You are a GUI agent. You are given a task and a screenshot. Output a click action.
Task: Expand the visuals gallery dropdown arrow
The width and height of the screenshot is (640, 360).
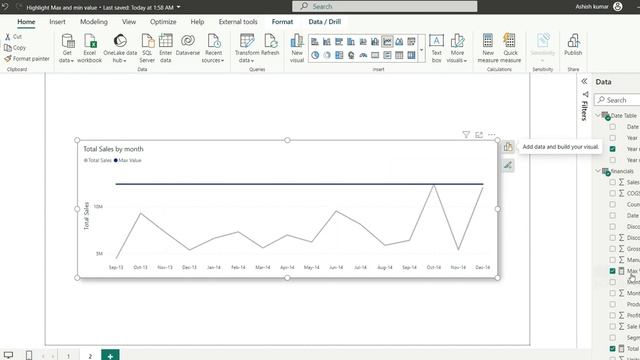click(x=421, y=50)
